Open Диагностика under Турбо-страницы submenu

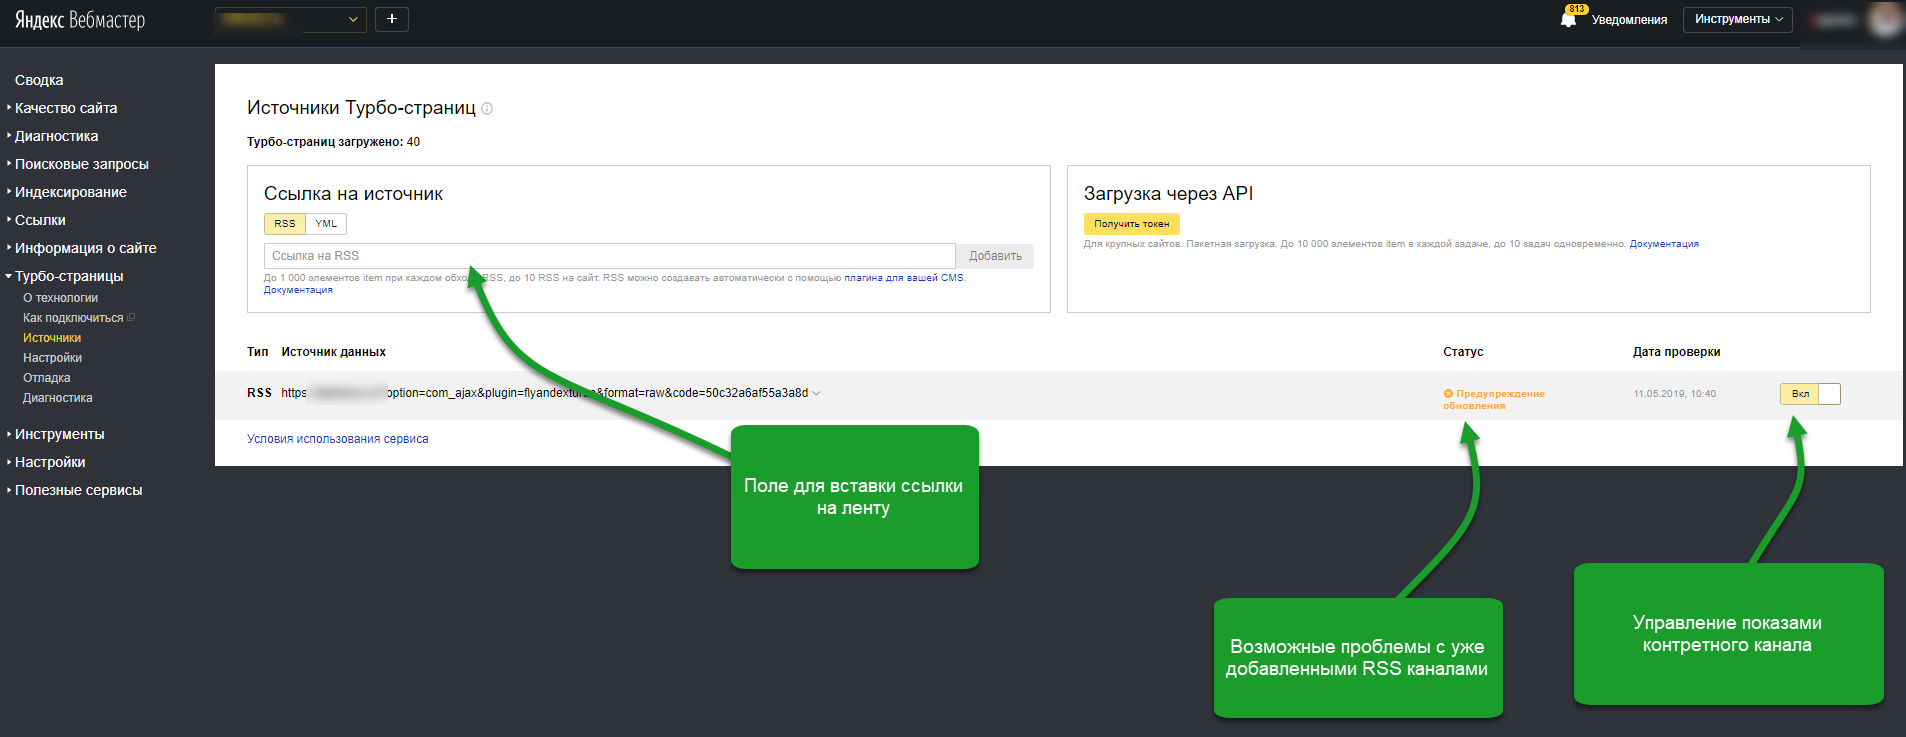[x=57, y=398]
